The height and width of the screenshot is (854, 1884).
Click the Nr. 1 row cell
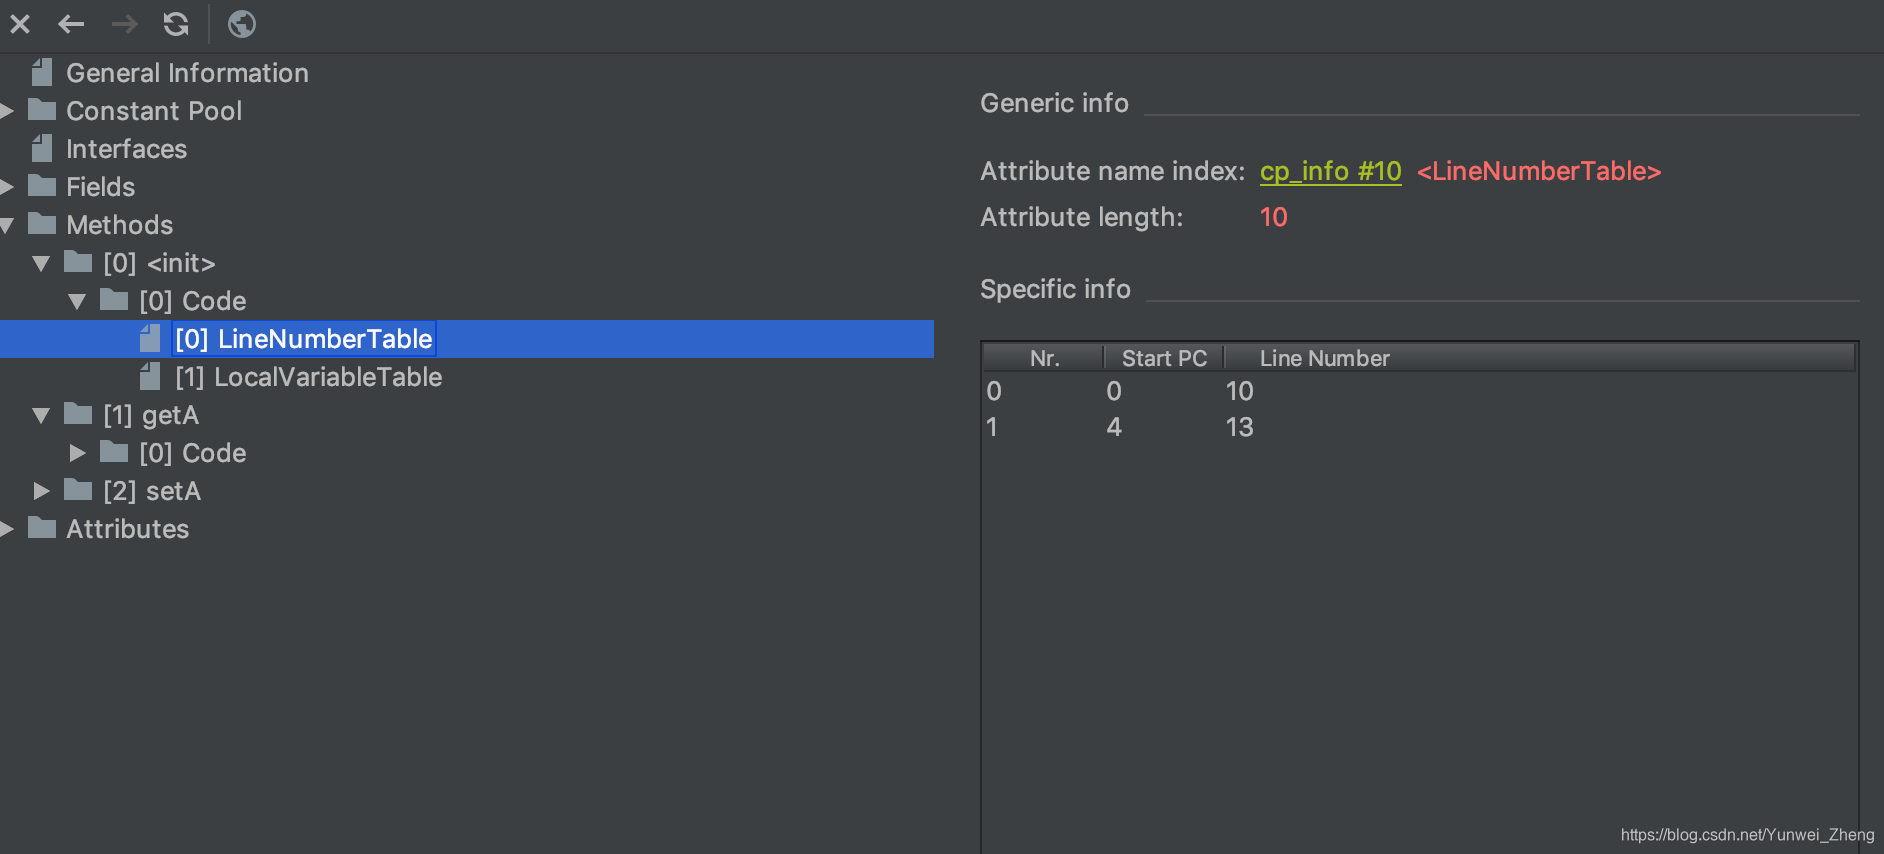[992, 427]
